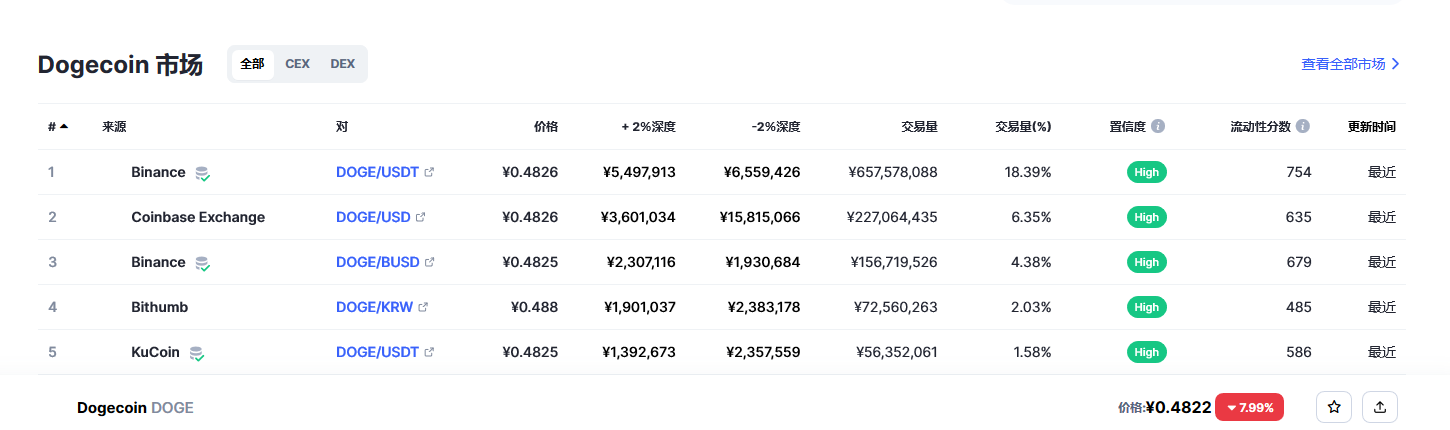Click the star watchlist icon
Viewport: 1450px width, 430px height.
[x=1333, y=407]
